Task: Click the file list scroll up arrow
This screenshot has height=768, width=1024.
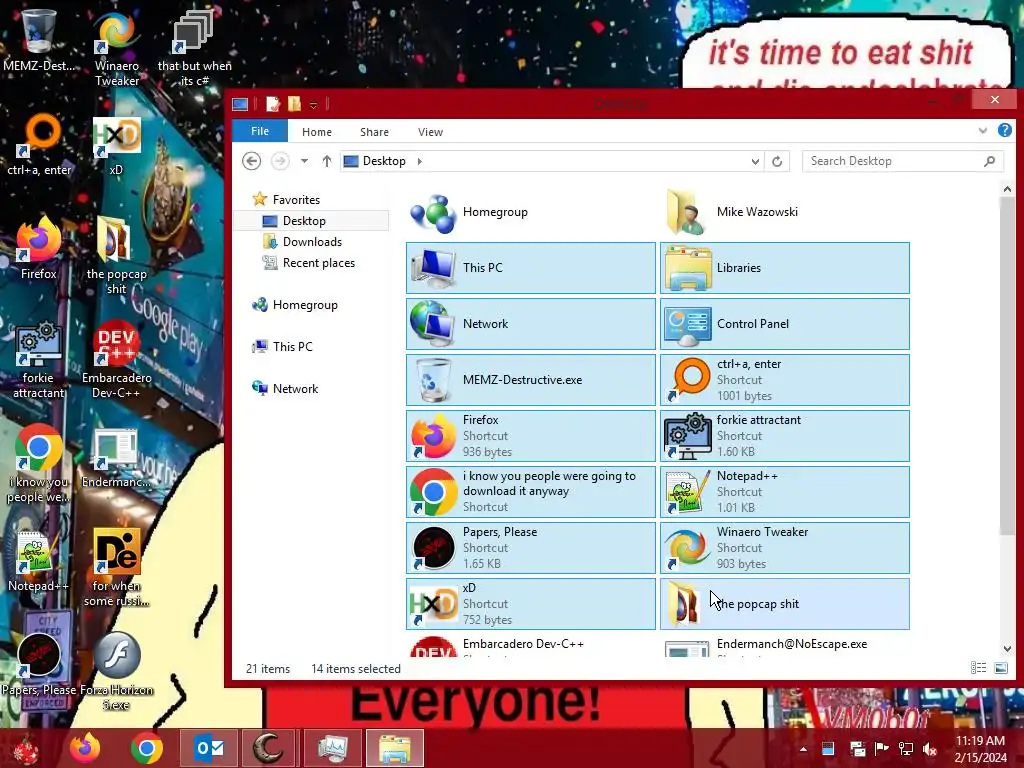Action: [1007, 189]
